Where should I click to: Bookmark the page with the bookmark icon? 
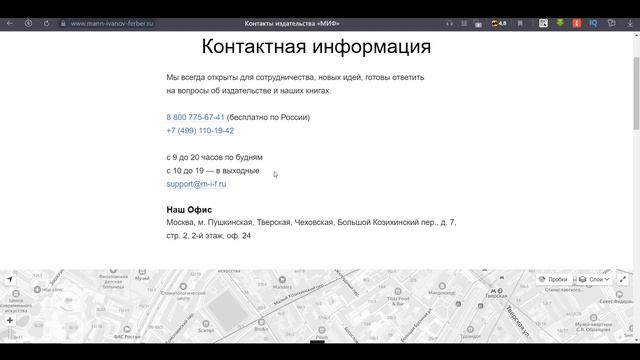pos(520,23)
